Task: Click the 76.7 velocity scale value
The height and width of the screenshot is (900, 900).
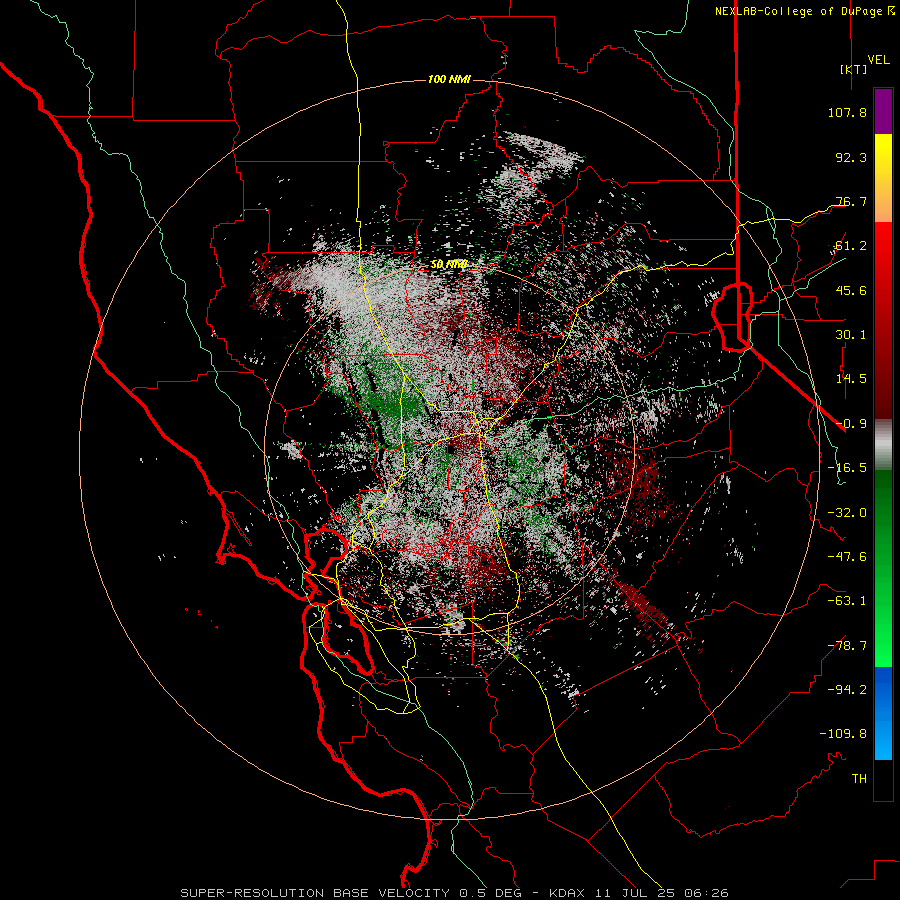Action: 851,201
